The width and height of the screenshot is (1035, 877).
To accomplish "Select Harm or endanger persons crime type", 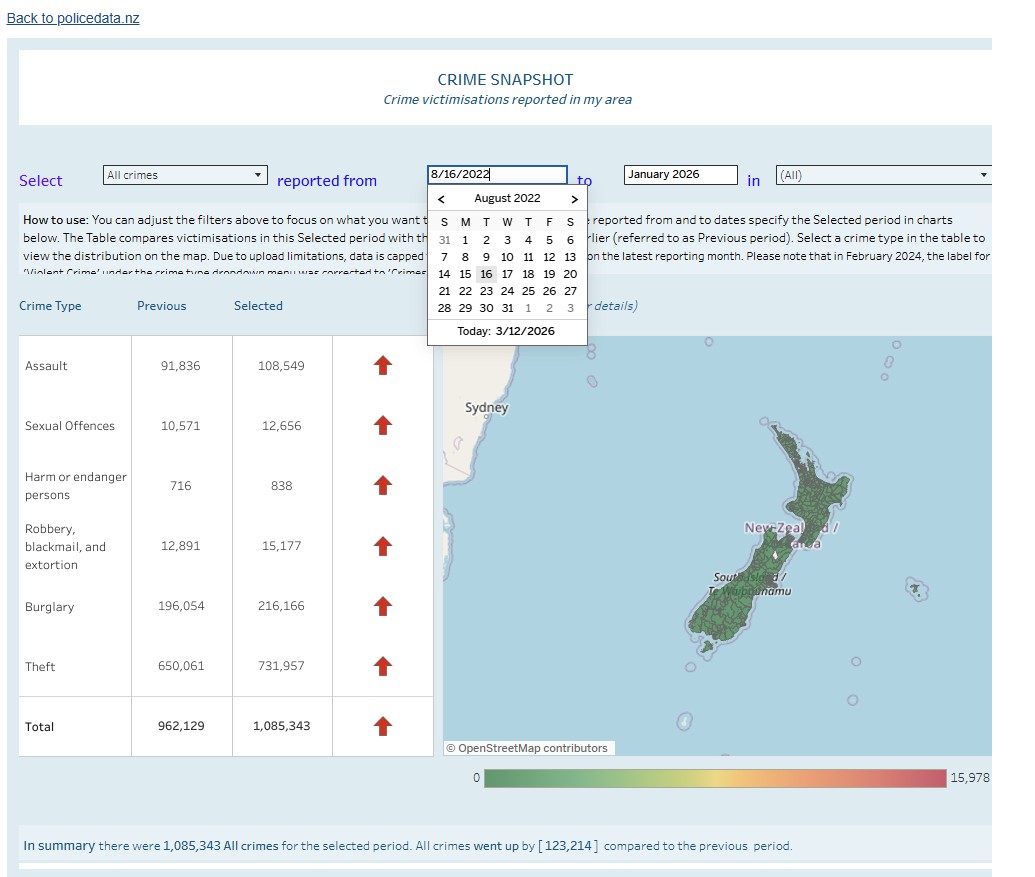I will coord(75,486).
